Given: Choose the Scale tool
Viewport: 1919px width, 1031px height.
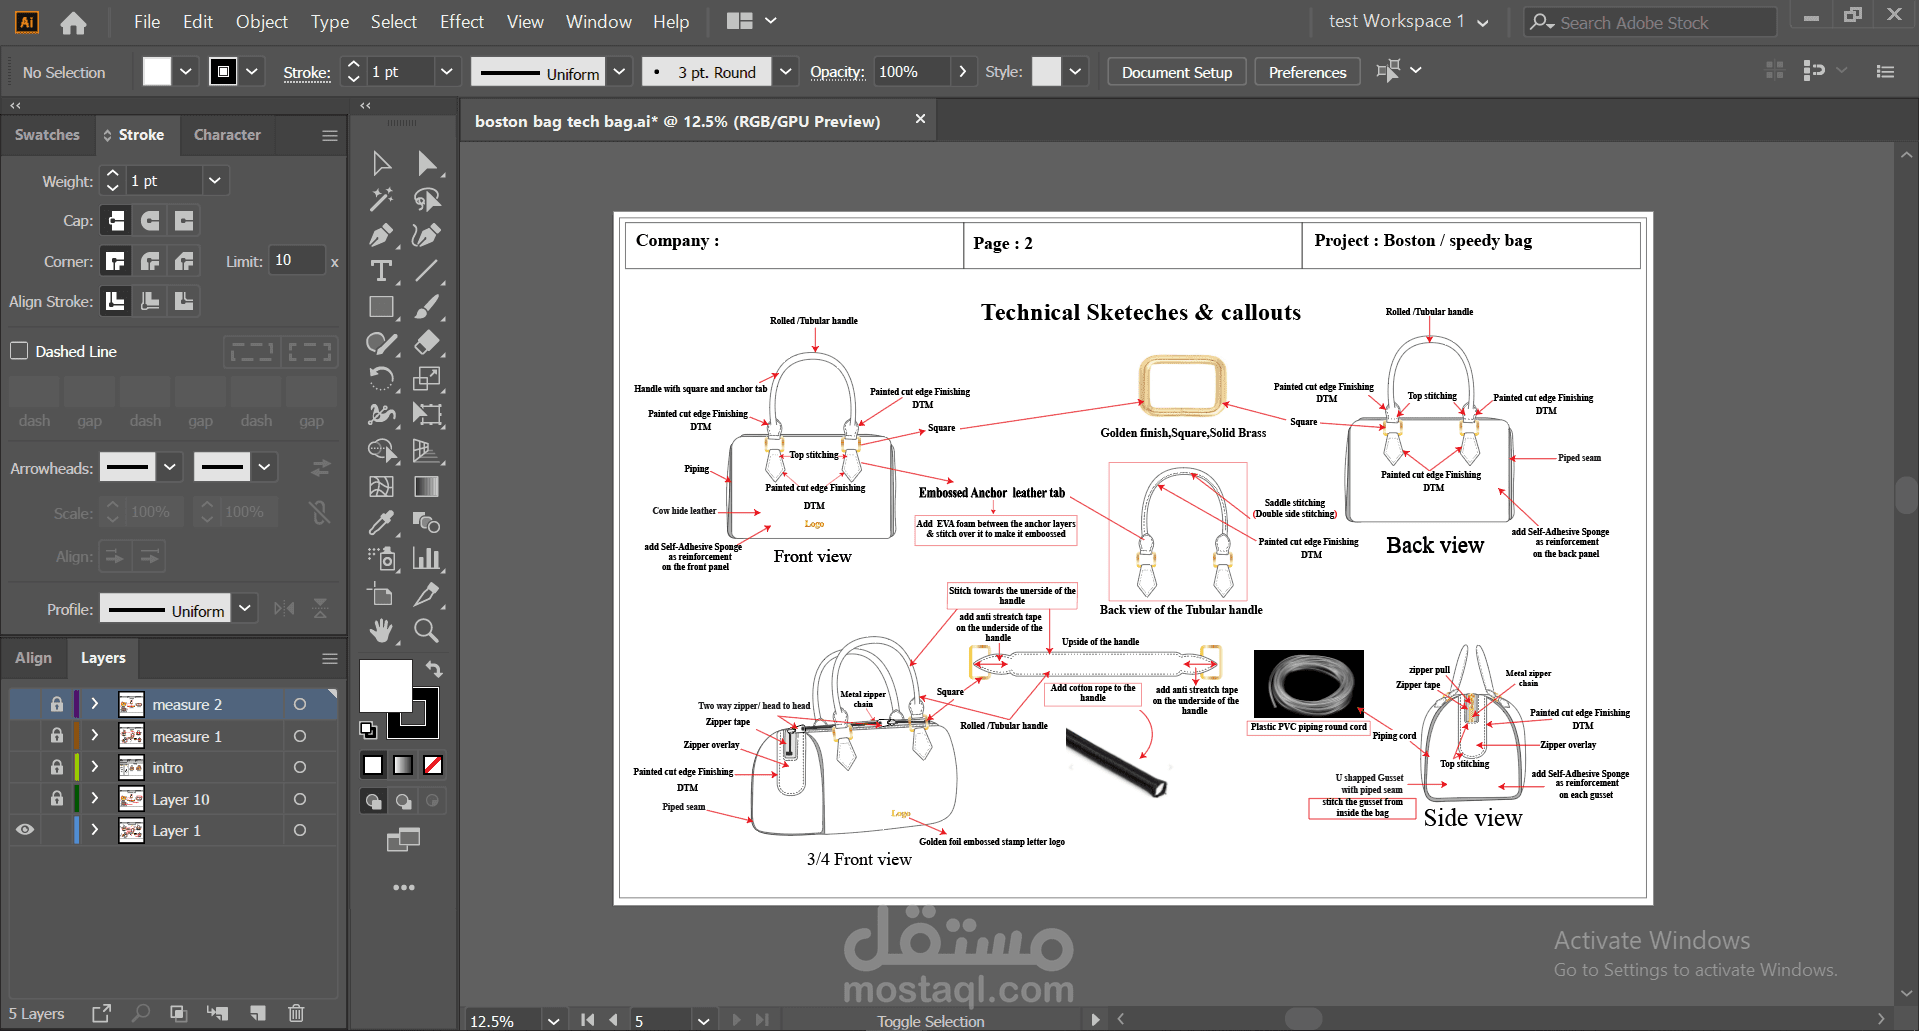Looking at the screenshot, I should coord(427,379).
